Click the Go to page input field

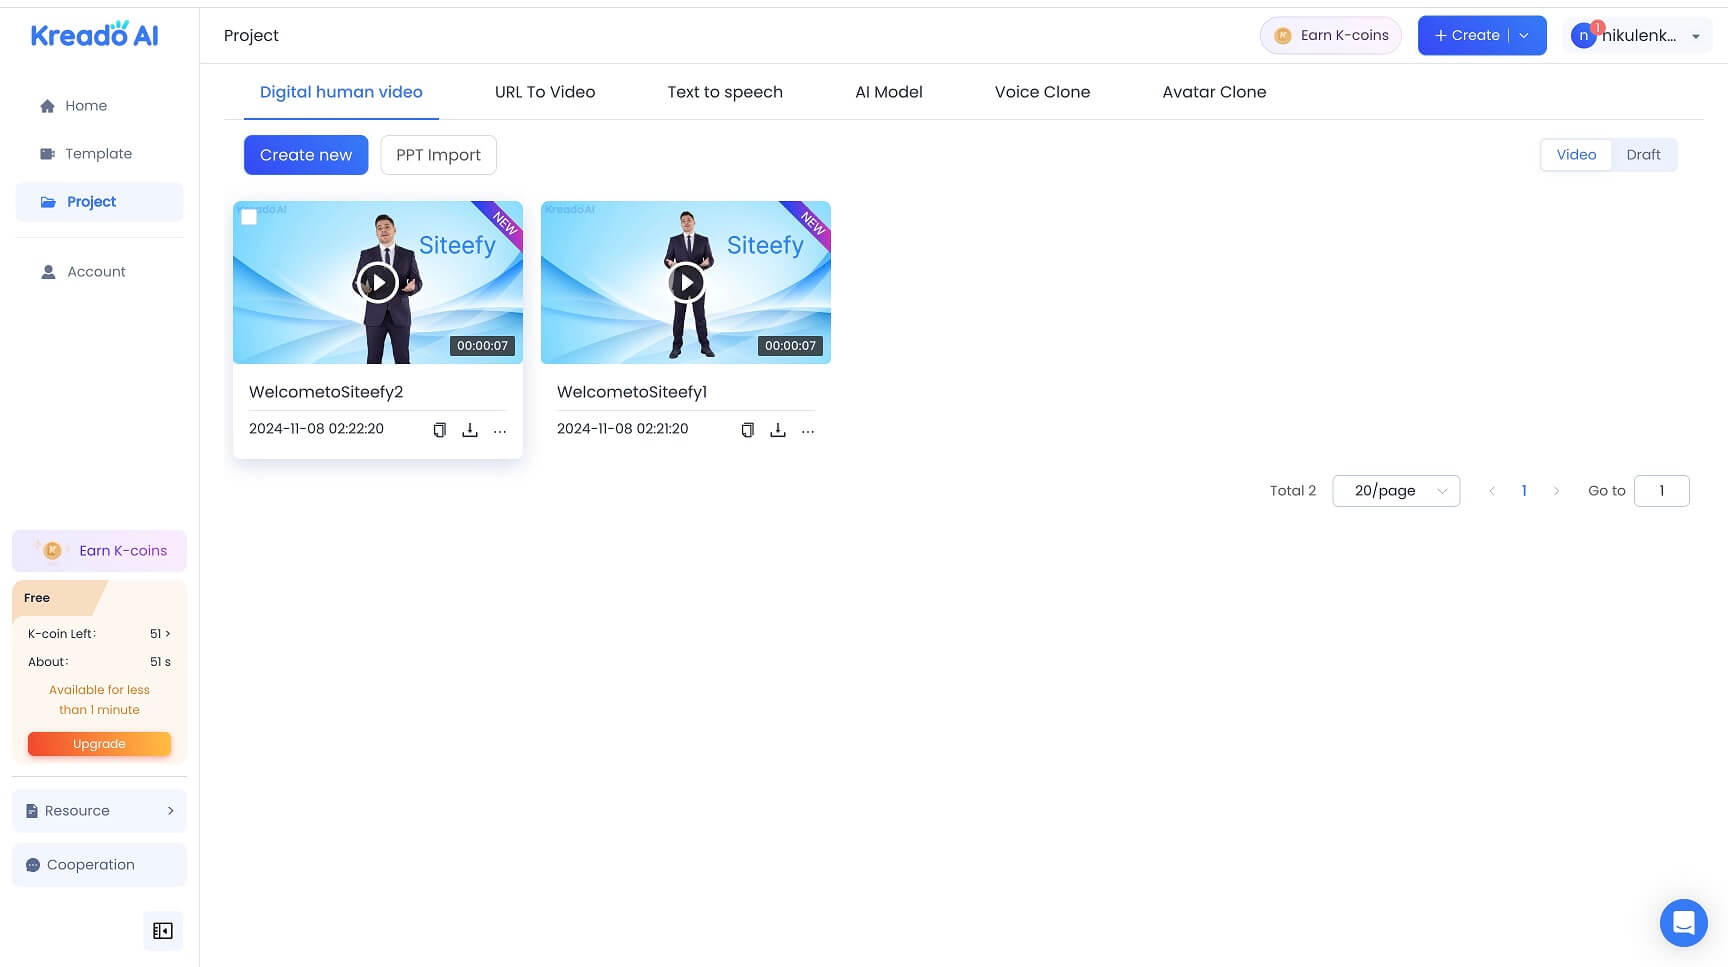pos(1661,491)
